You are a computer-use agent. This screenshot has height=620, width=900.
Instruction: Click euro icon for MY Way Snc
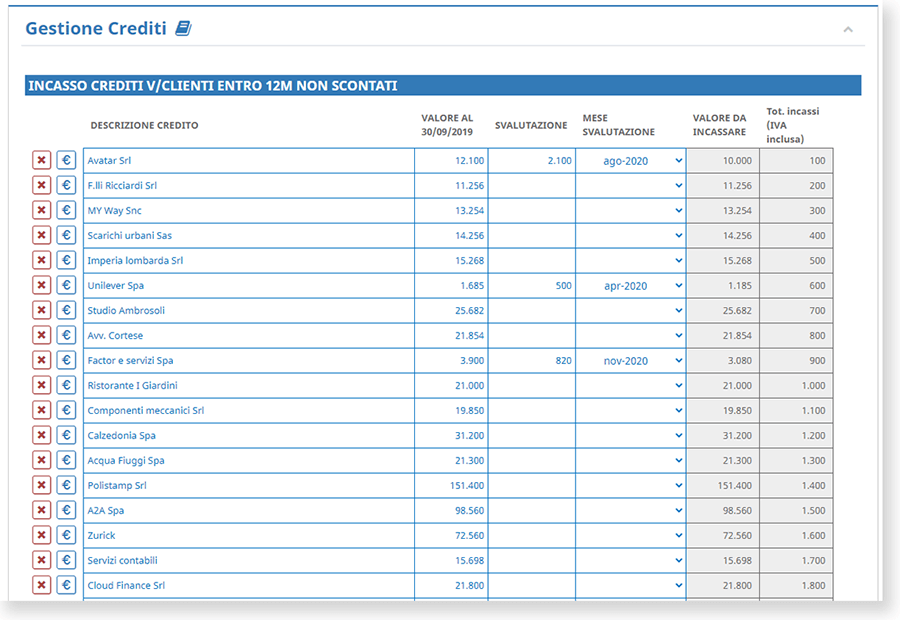point(66,210)
